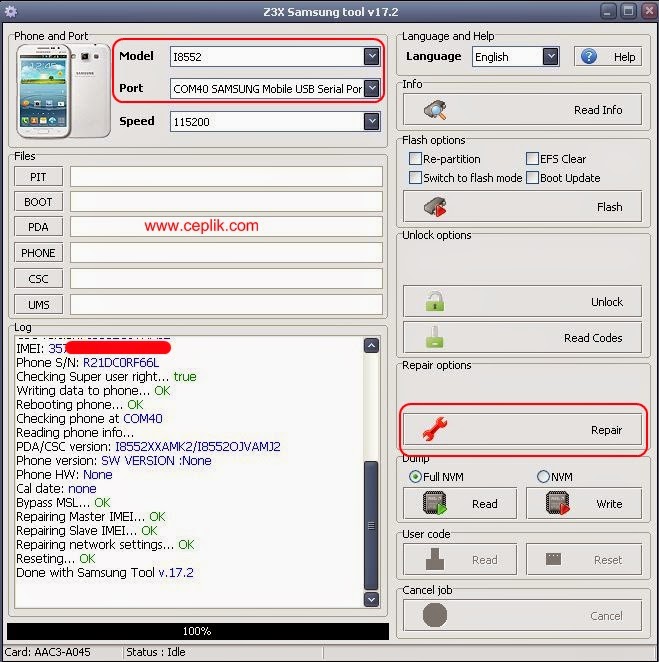659x662 pixels.
Task: Click the gear icon in the title bar
Action: pyautogui.click(x=11, y=11)
